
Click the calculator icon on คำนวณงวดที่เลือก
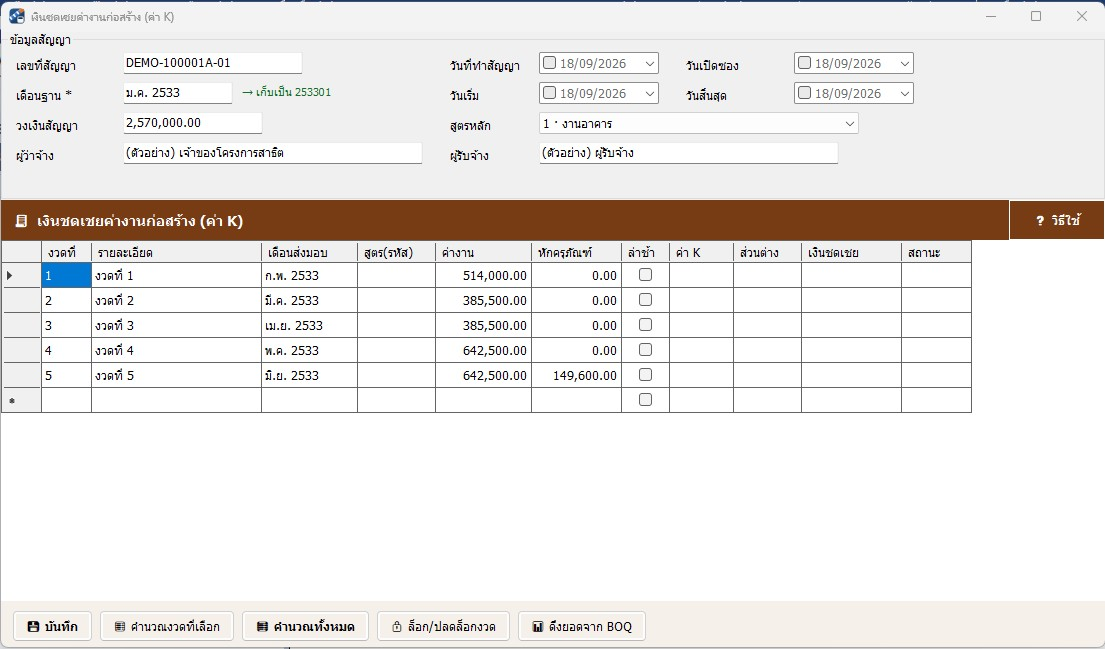[x=120, y=626]
